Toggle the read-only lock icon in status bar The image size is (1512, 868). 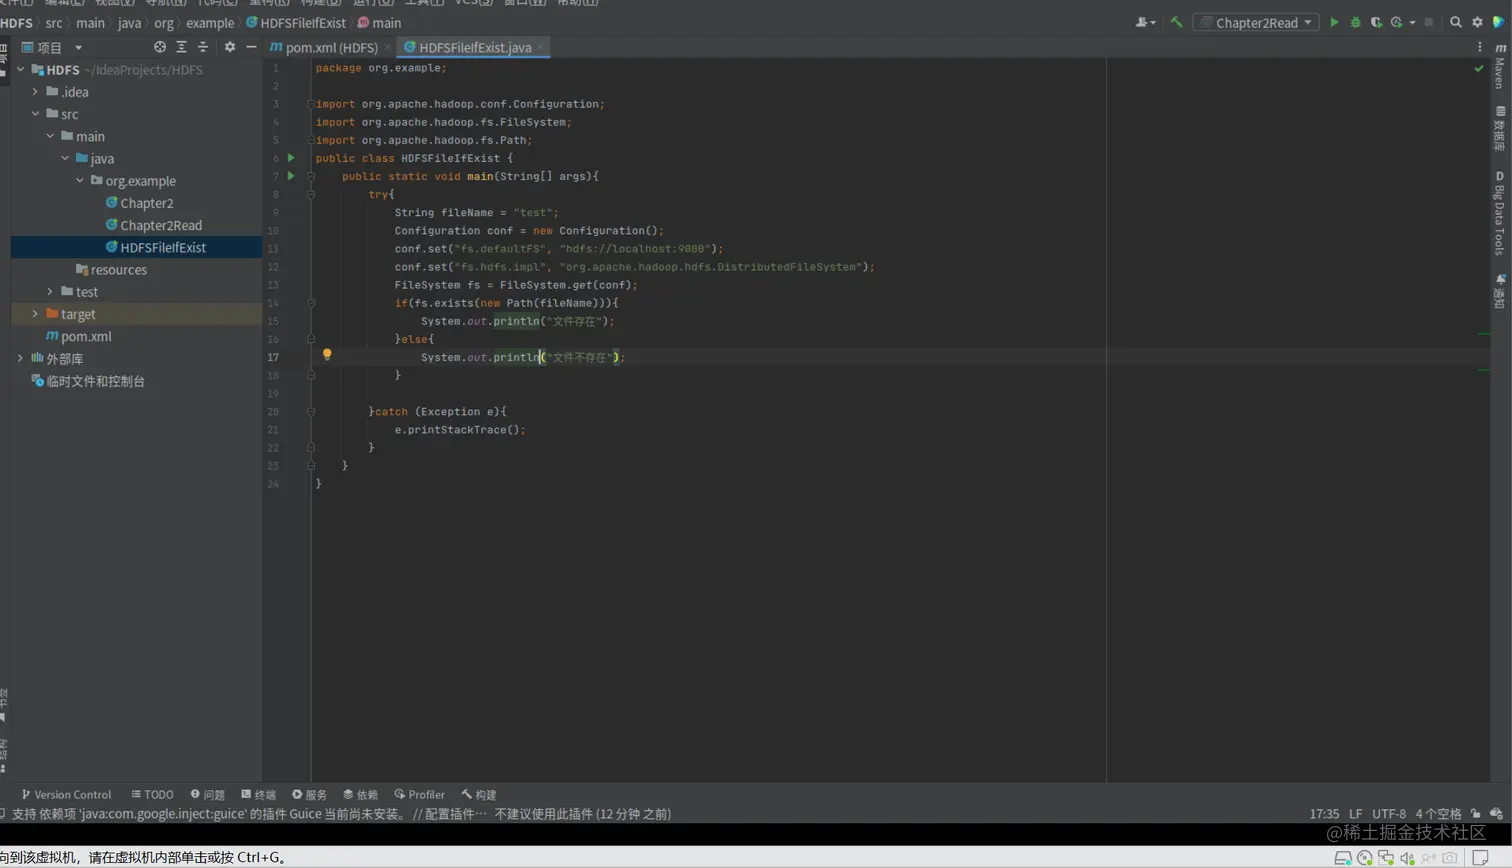1475,814
